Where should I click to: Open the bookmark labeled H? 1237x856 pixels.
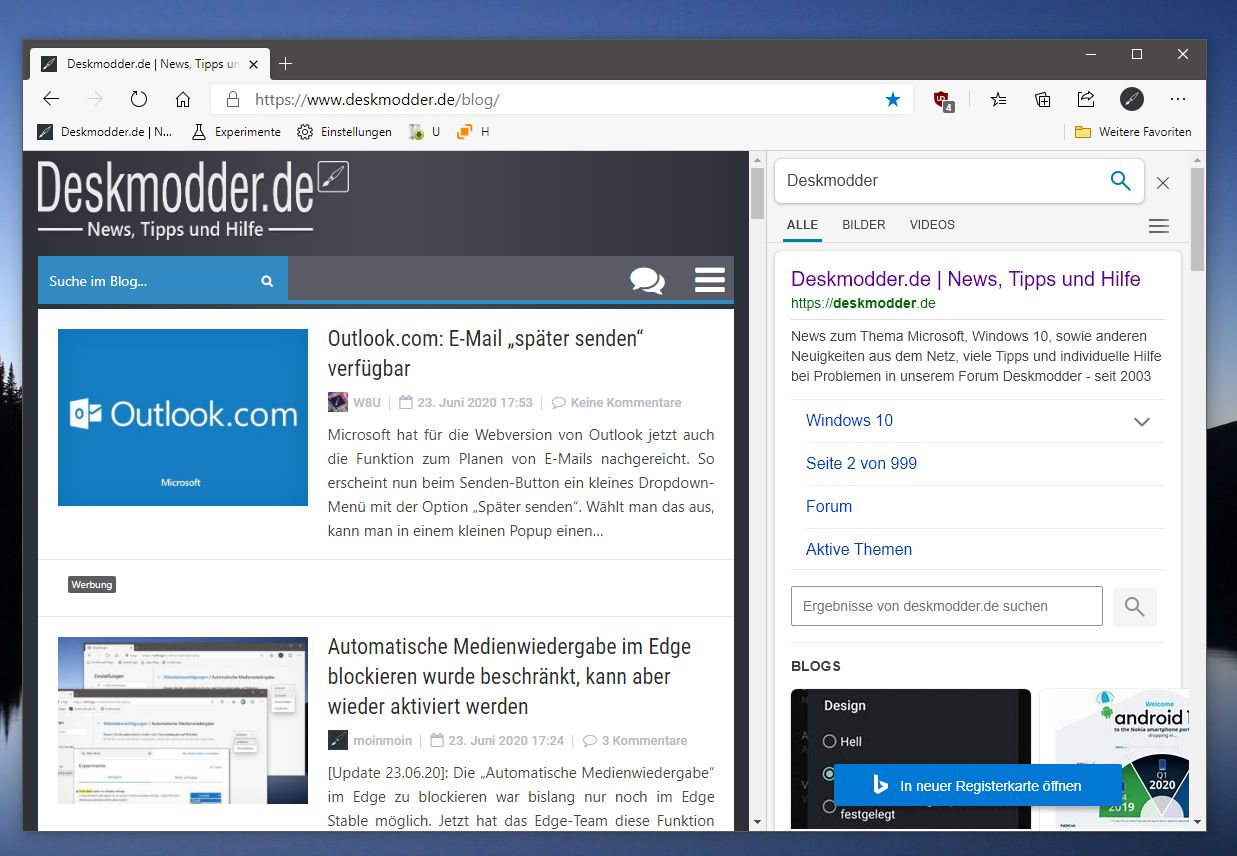[473, 132]
